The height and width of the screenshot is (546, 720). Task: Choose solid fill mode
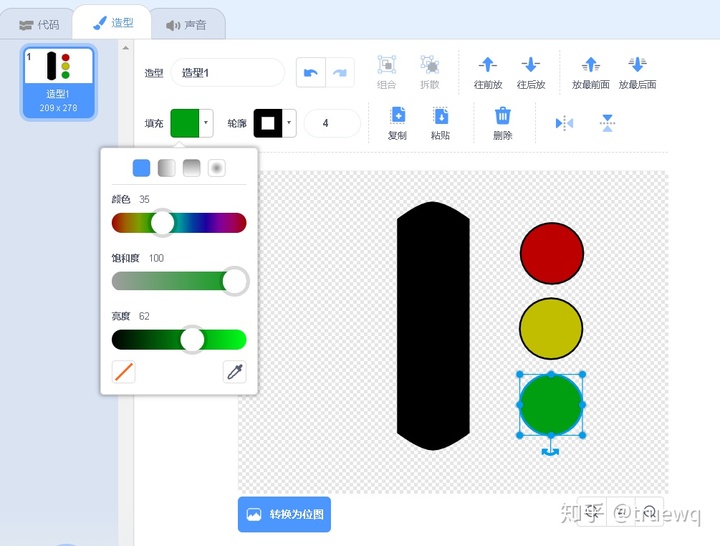(141, 168)
